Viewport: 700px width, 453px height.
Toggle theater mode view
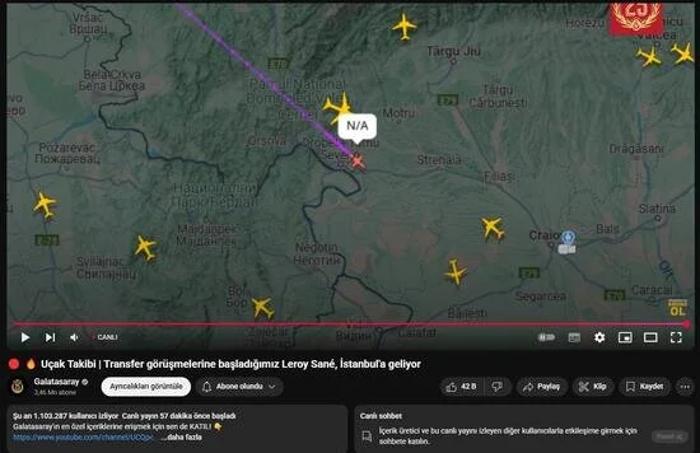tap(650, 337)
